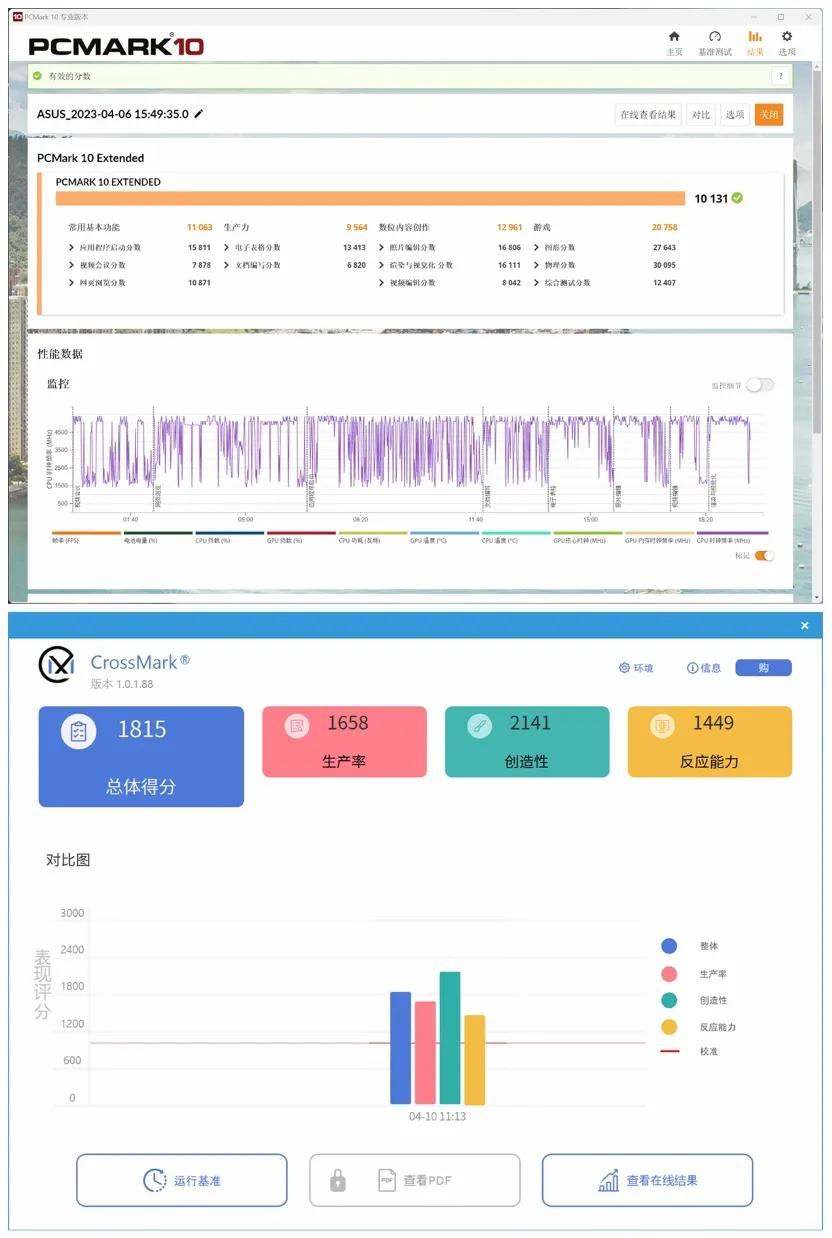Click the icon on the 生产率 card

tap(297, 726)
